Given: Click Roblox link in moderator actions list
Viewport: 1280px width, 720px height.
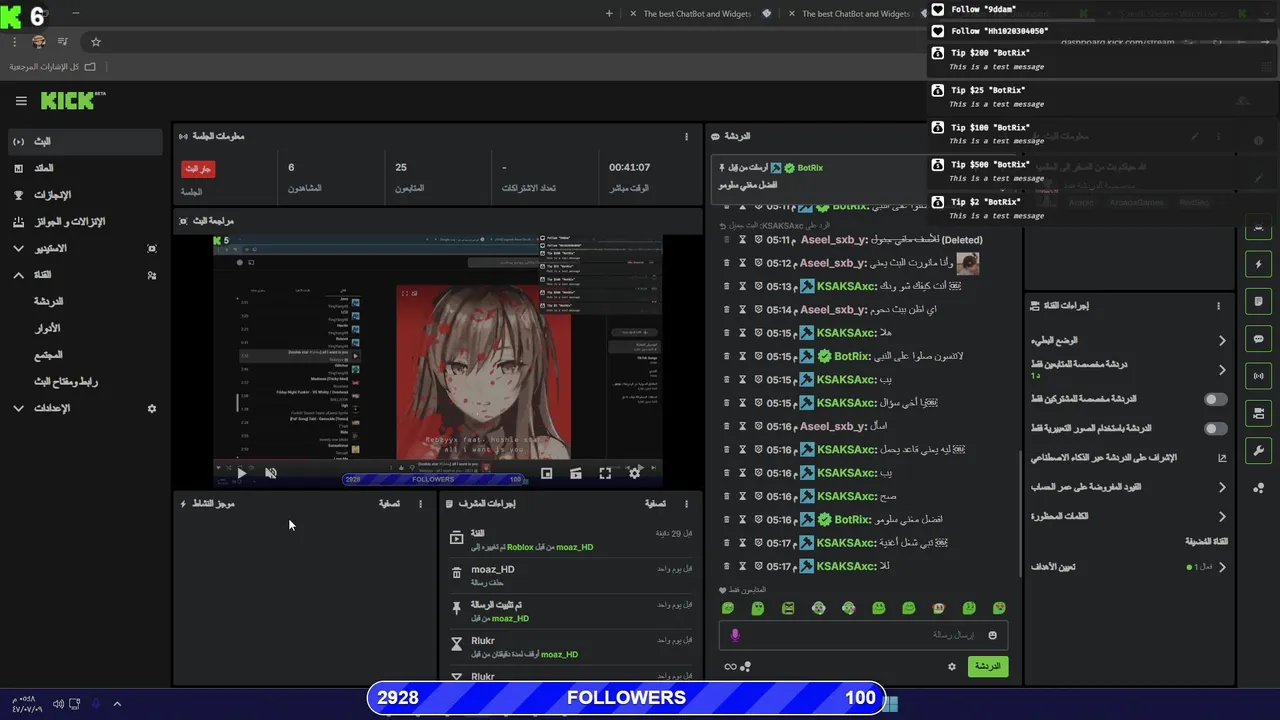Looking at the screenshot, I should click(520, 547).
